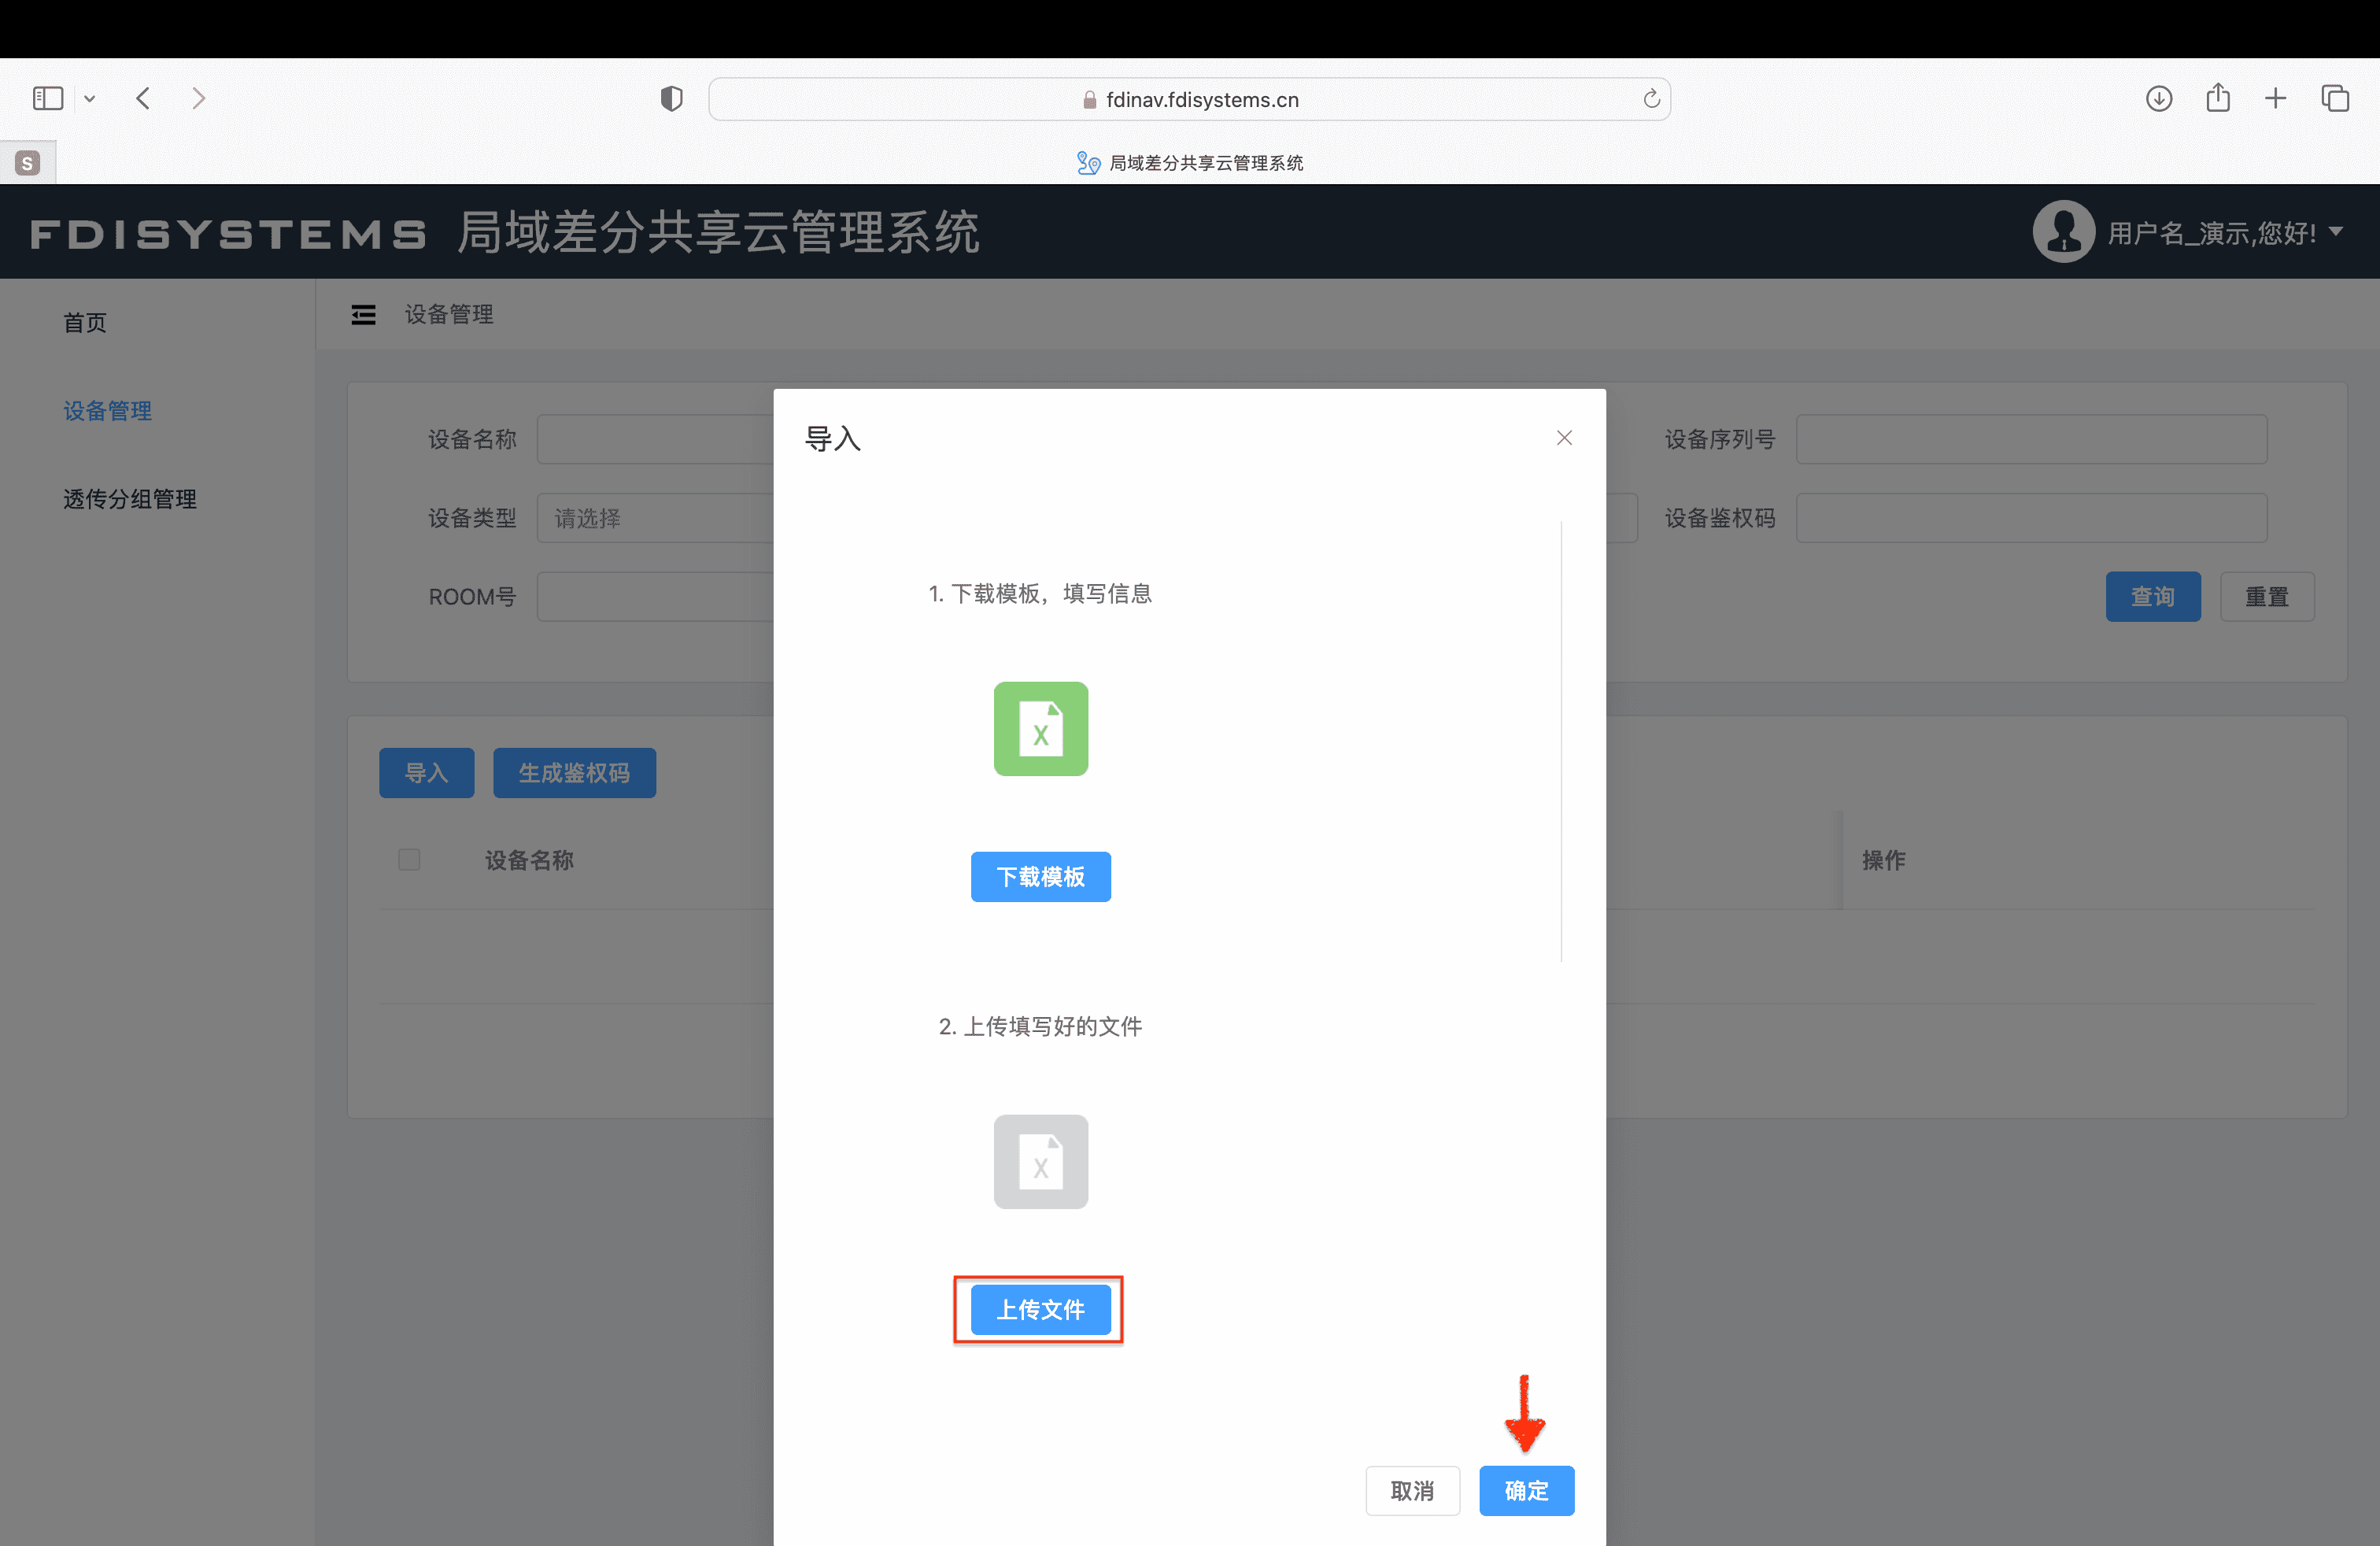Click the browser back arrow
The width and height of the screenshot is (2380, 1546).
(x=143, y=98)
